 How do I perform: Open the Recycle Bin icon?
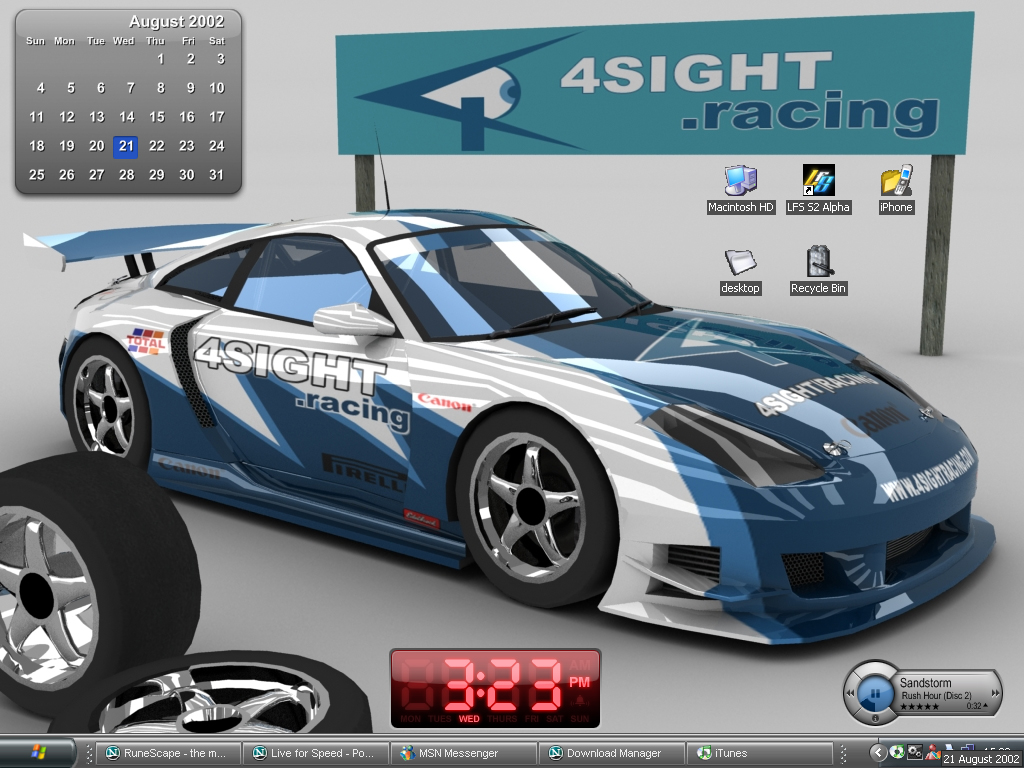818,271
